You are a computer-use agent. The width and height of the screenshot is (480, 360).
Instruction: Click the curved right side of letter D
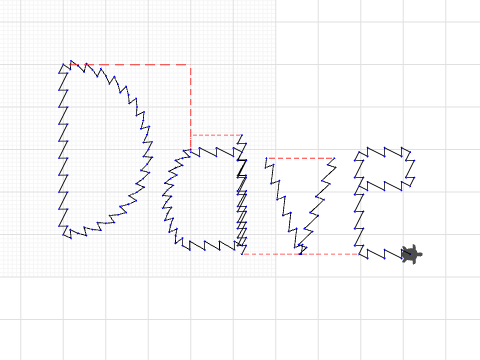pyautogui.click(x=137, y=140)
